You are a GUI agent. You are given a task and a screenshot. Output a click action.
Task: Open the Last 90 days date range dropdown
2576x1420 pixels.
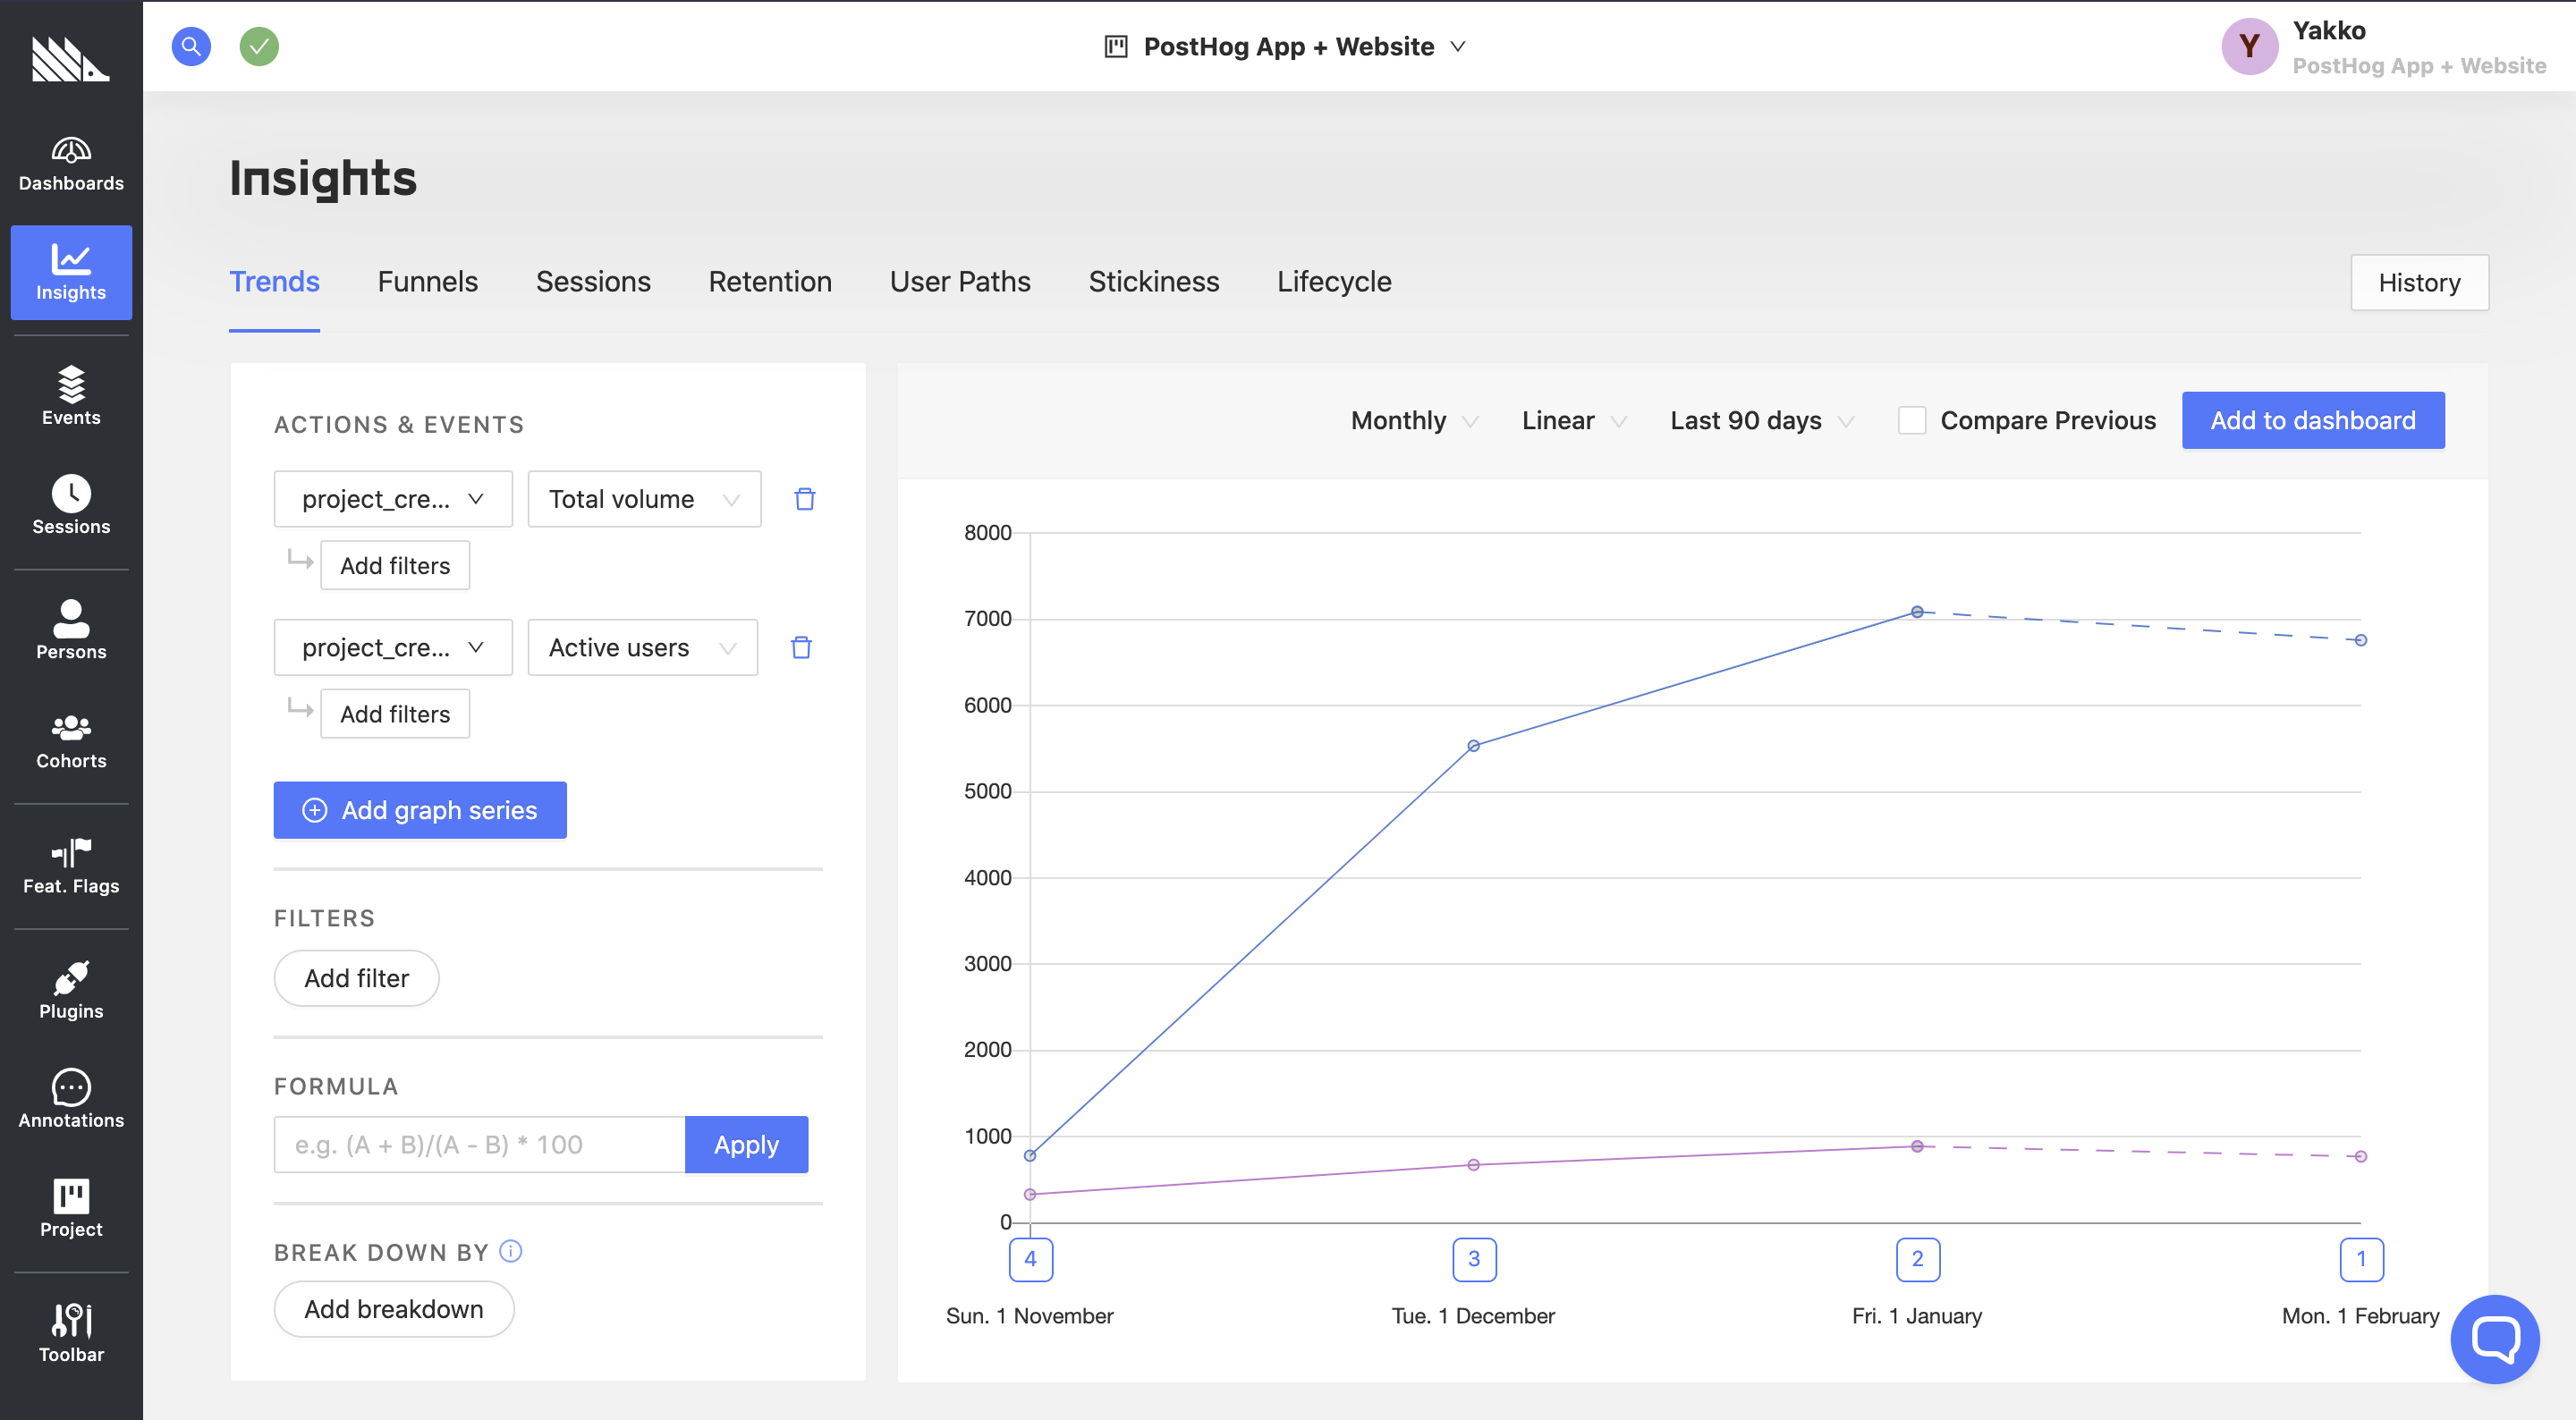point(1761,421)
